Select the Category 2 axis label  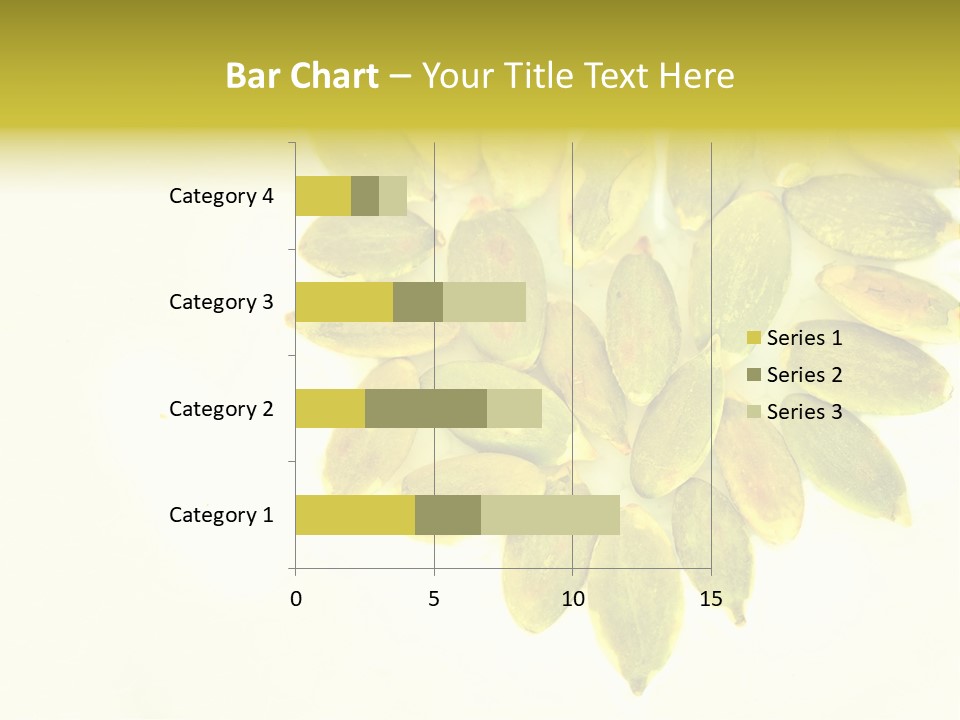click(x=221, y=408)
